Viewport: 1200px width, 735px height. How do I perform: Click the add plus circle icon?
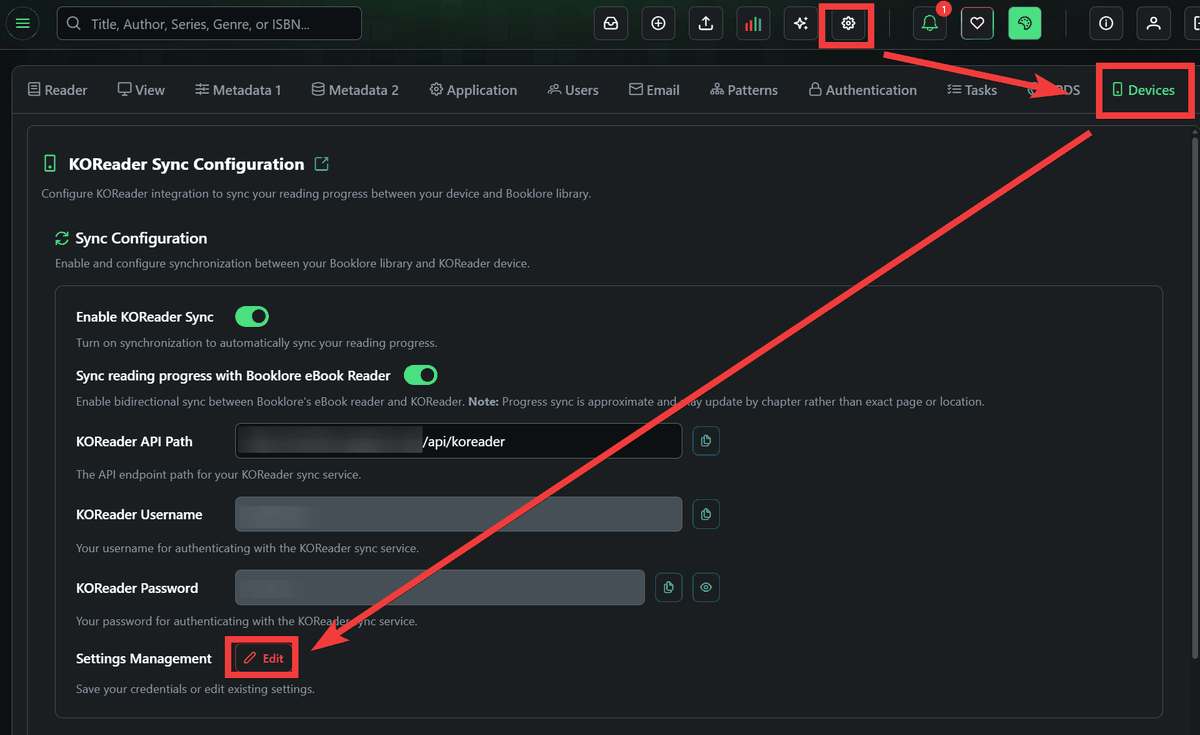[x=658, y=23]
